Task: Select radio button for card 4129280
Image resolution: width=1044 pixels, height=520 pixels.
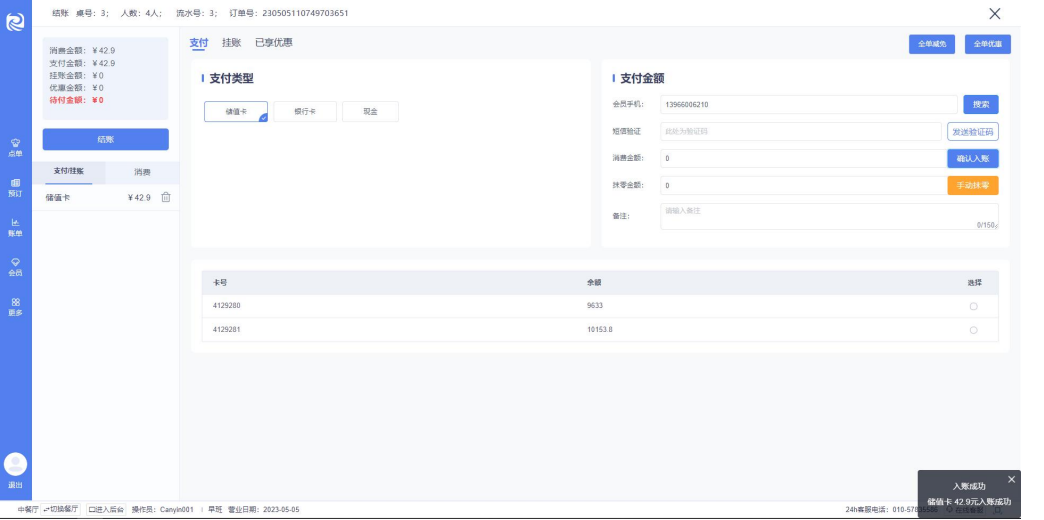Action: [973, 306]
